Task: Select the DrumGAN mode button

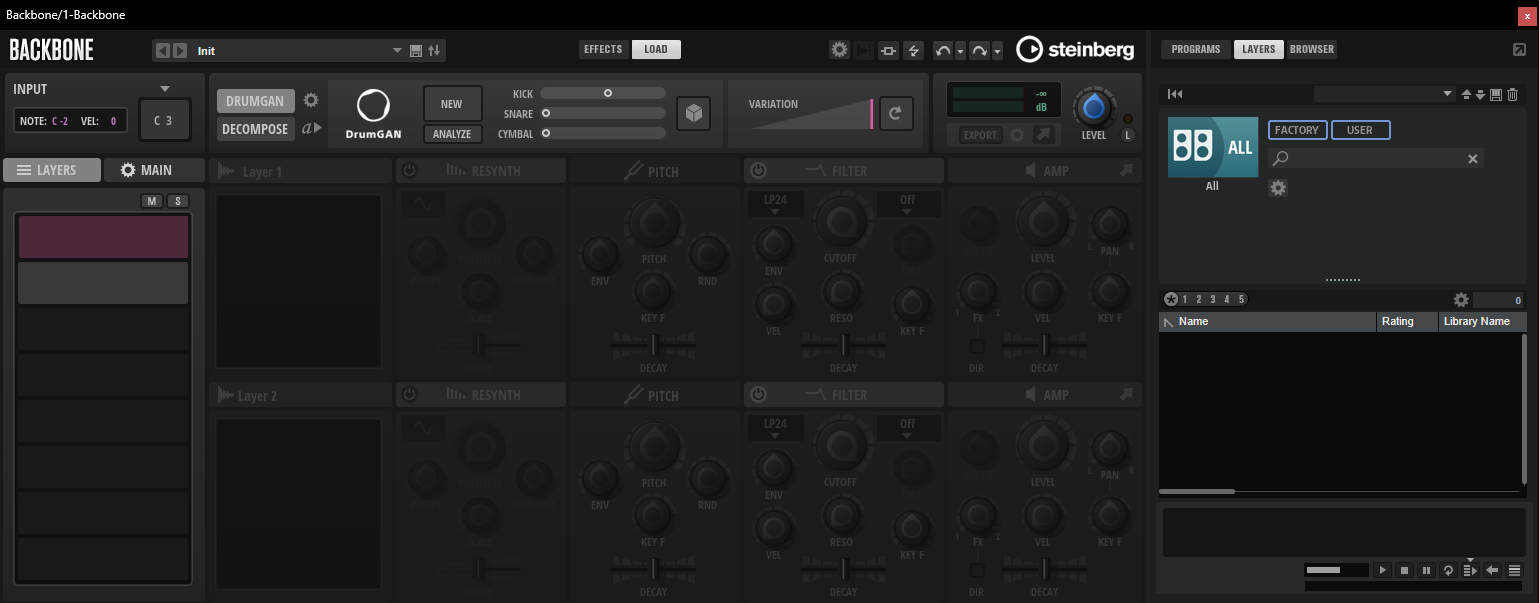Action: [256, 101]
